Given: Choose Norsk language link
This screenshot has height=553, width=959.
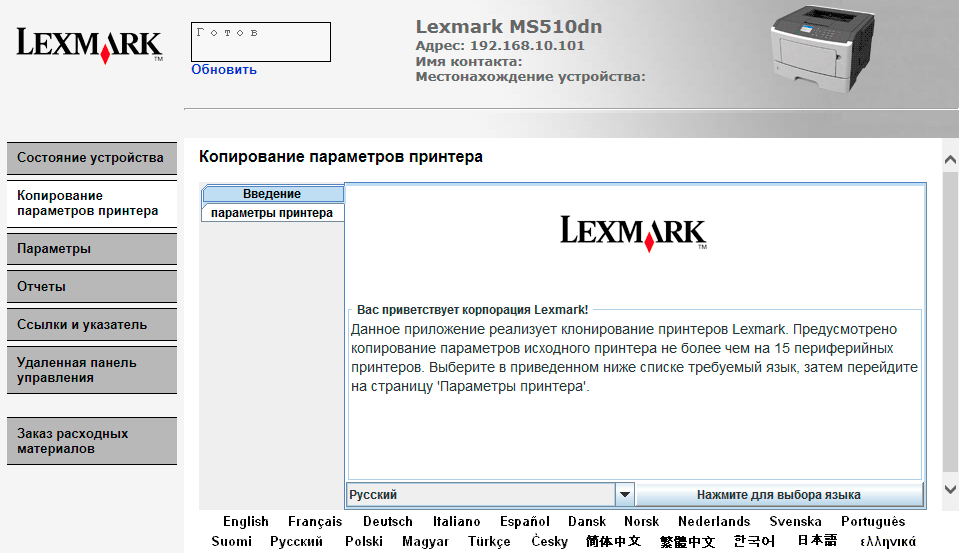Looking at the screenshot, I should click(x=642, y=522).
